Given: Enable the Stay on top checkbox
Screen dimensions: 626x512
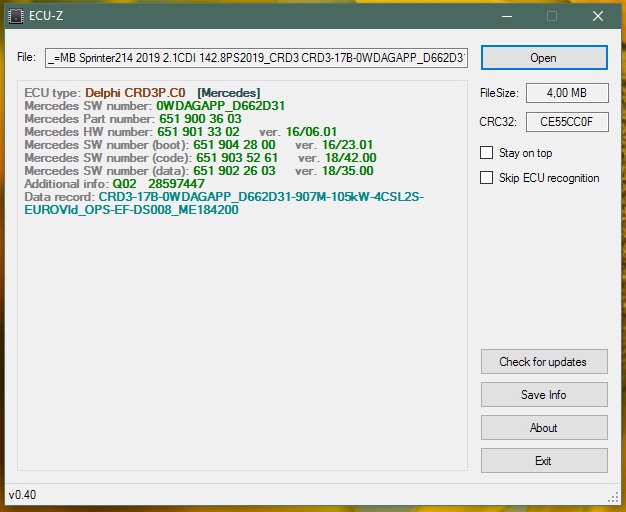Looking at the screenshot, I should (486, 153).
